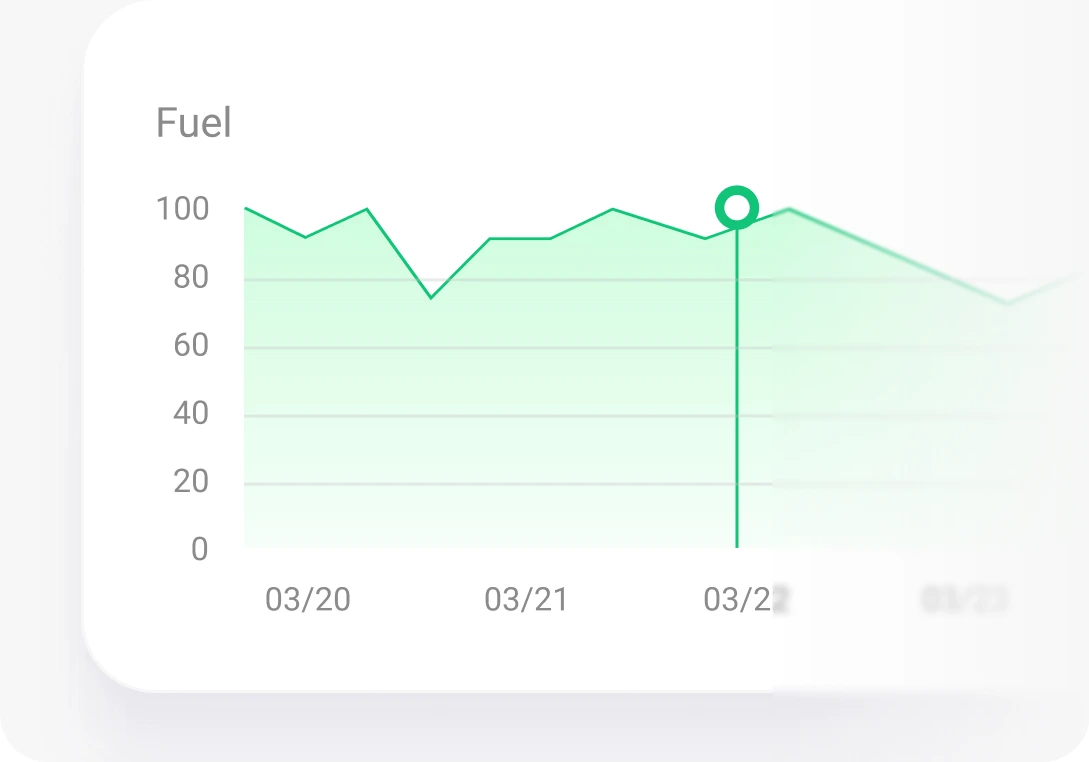The height and width of the screenshot is (762, 1089).
Task: Click the 20 value on the y-axis
Action: [191, 481]
